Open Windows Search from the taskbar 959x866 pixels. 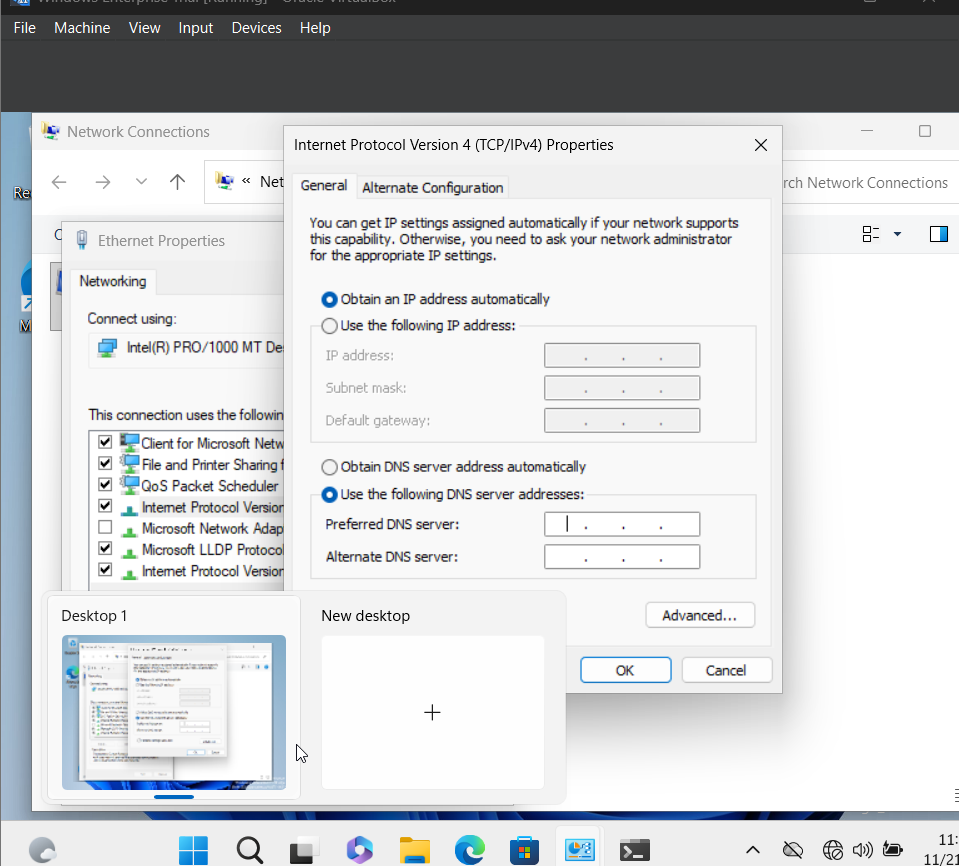tap(249, 849)
